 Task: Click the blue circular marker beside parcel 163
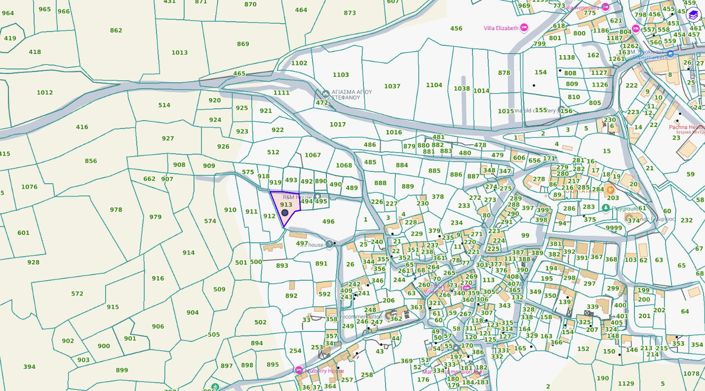670,53
